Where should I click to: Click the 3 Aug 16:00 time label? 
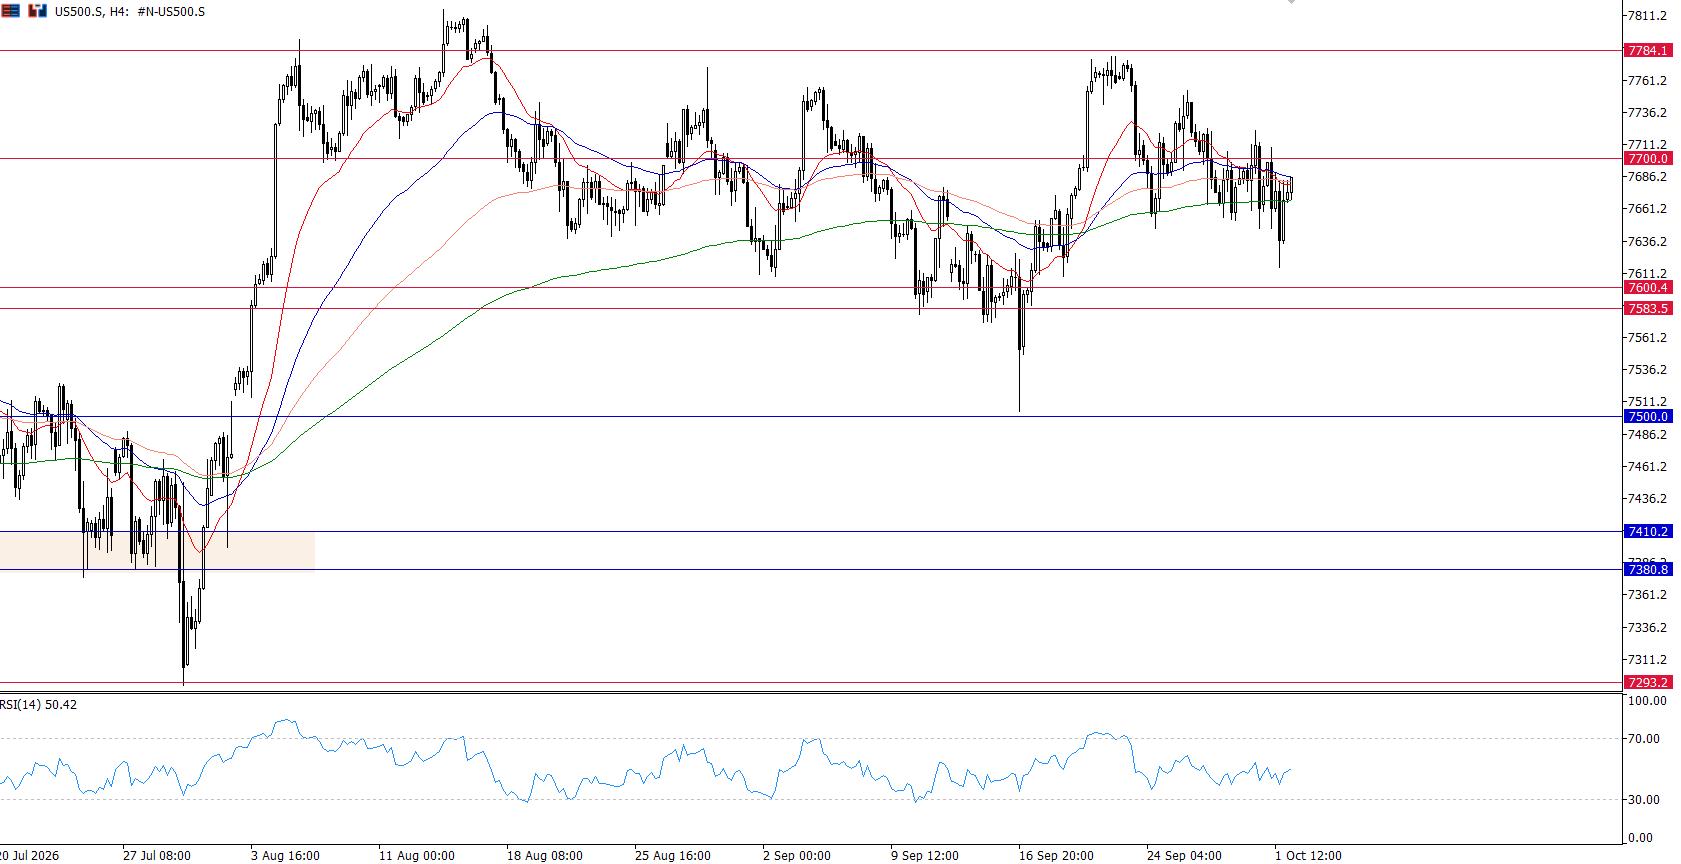tap(285, 856)
